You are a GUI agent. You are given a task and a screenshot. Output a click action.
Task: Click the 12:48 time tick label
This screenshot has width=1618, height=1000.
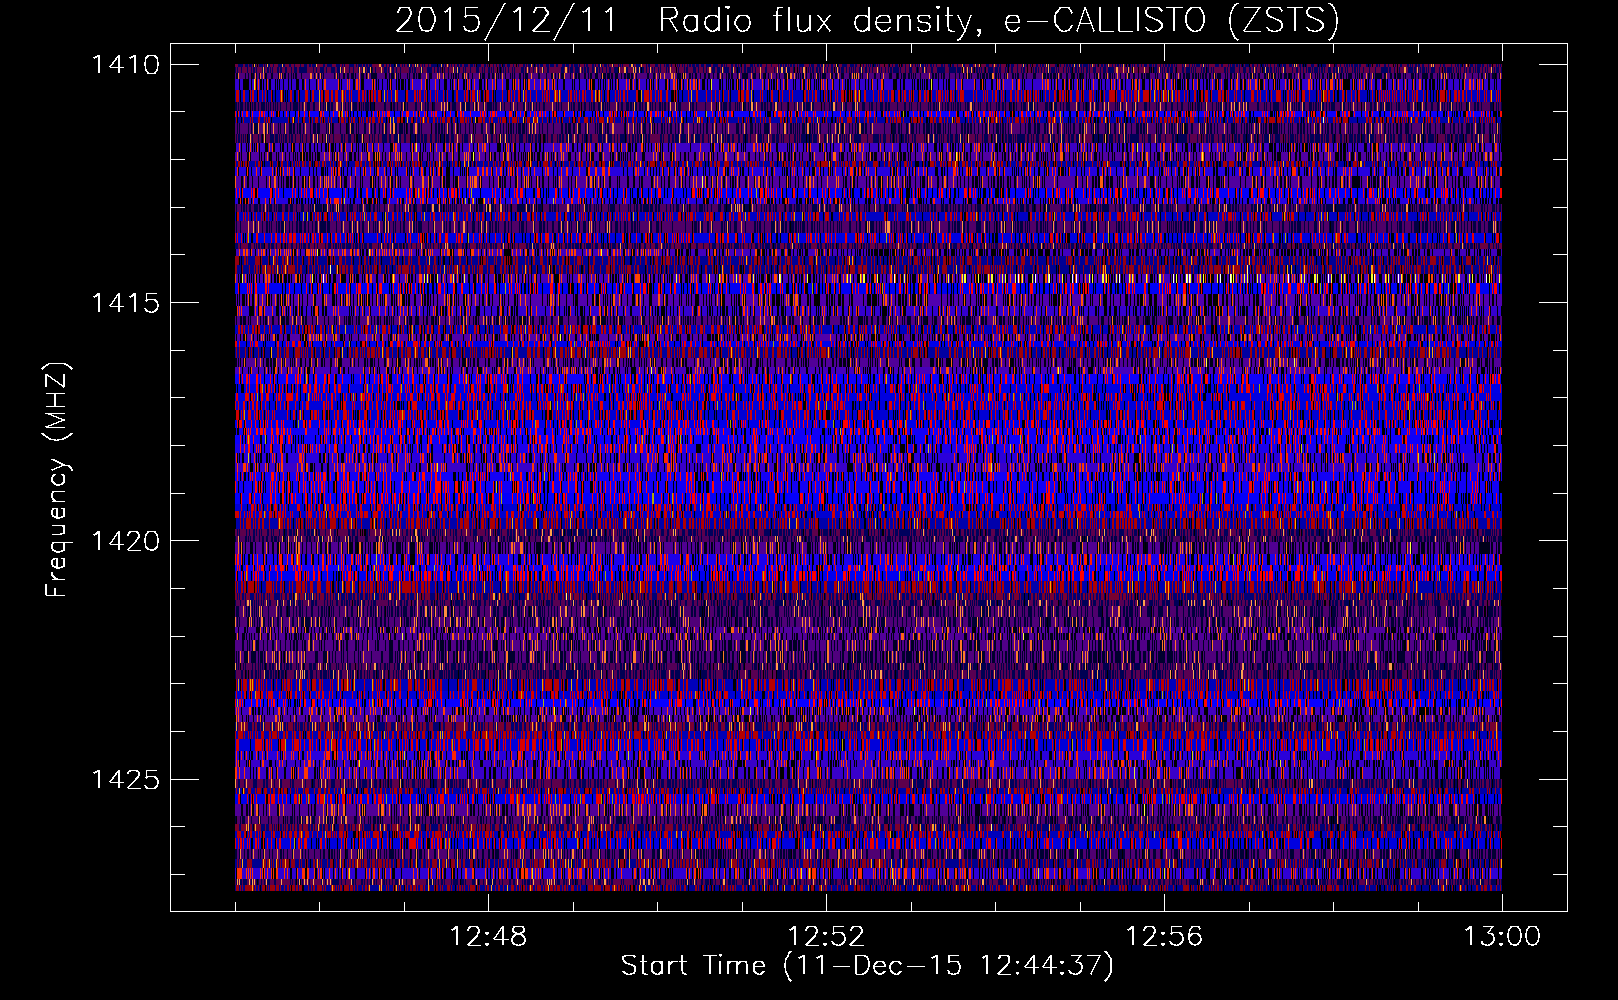[488, 937]
